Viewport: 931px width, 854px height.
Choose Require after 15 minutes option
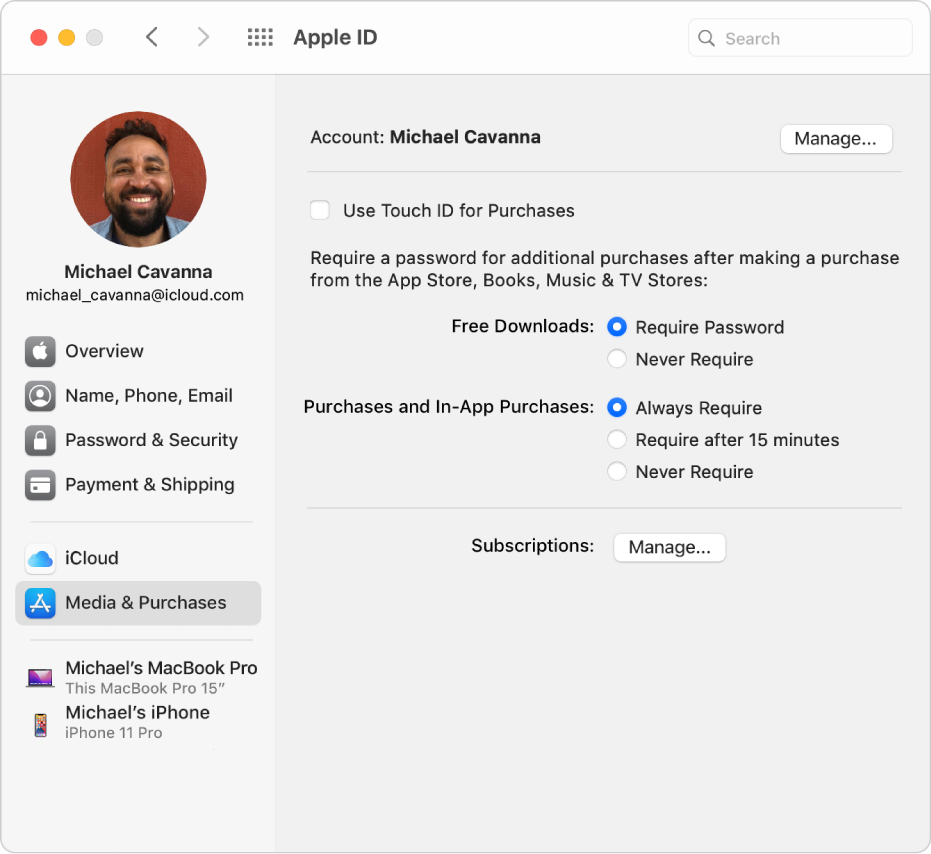pos(618,439)
